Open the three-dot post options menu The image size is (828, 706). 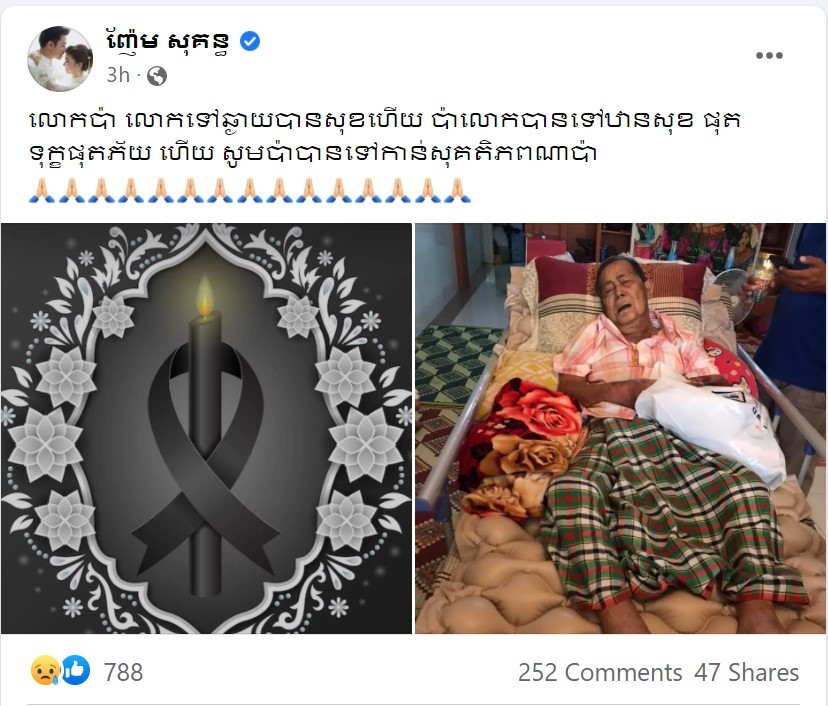(769, 55)
